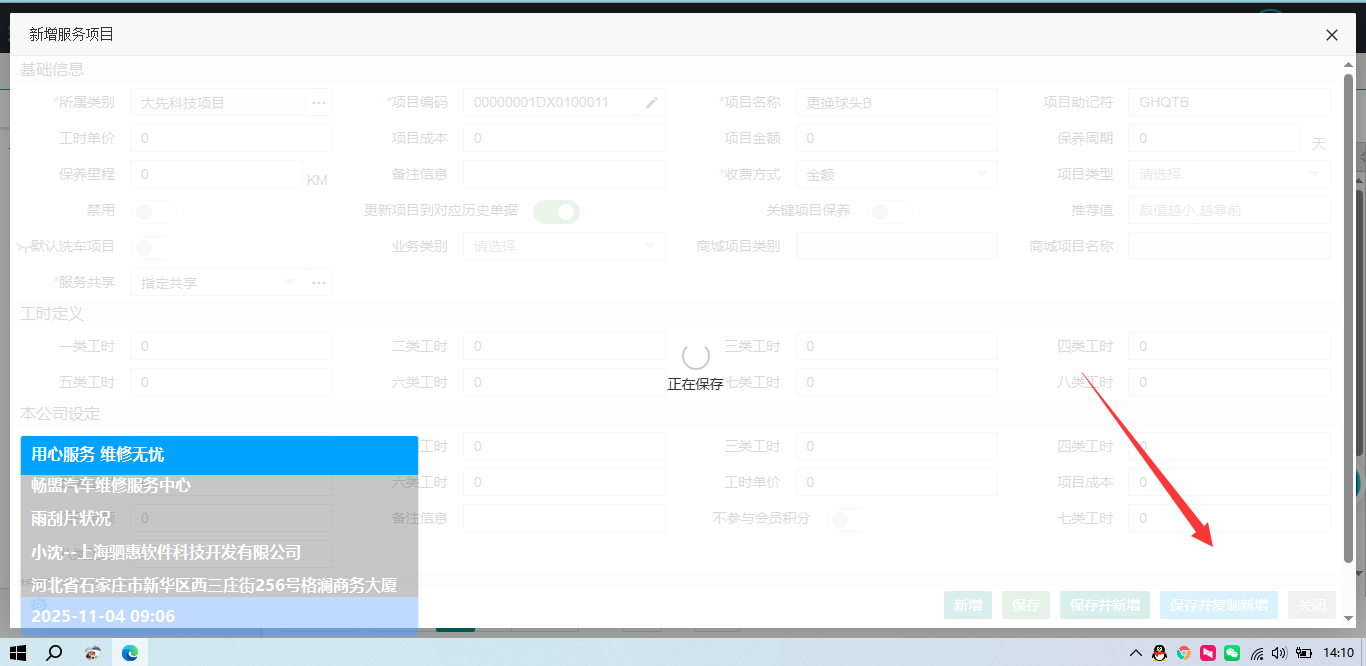Screen dimensions: 1366x666
Task: Click the pencil icon beside 项目编码
Action: [x=651, y=102]
